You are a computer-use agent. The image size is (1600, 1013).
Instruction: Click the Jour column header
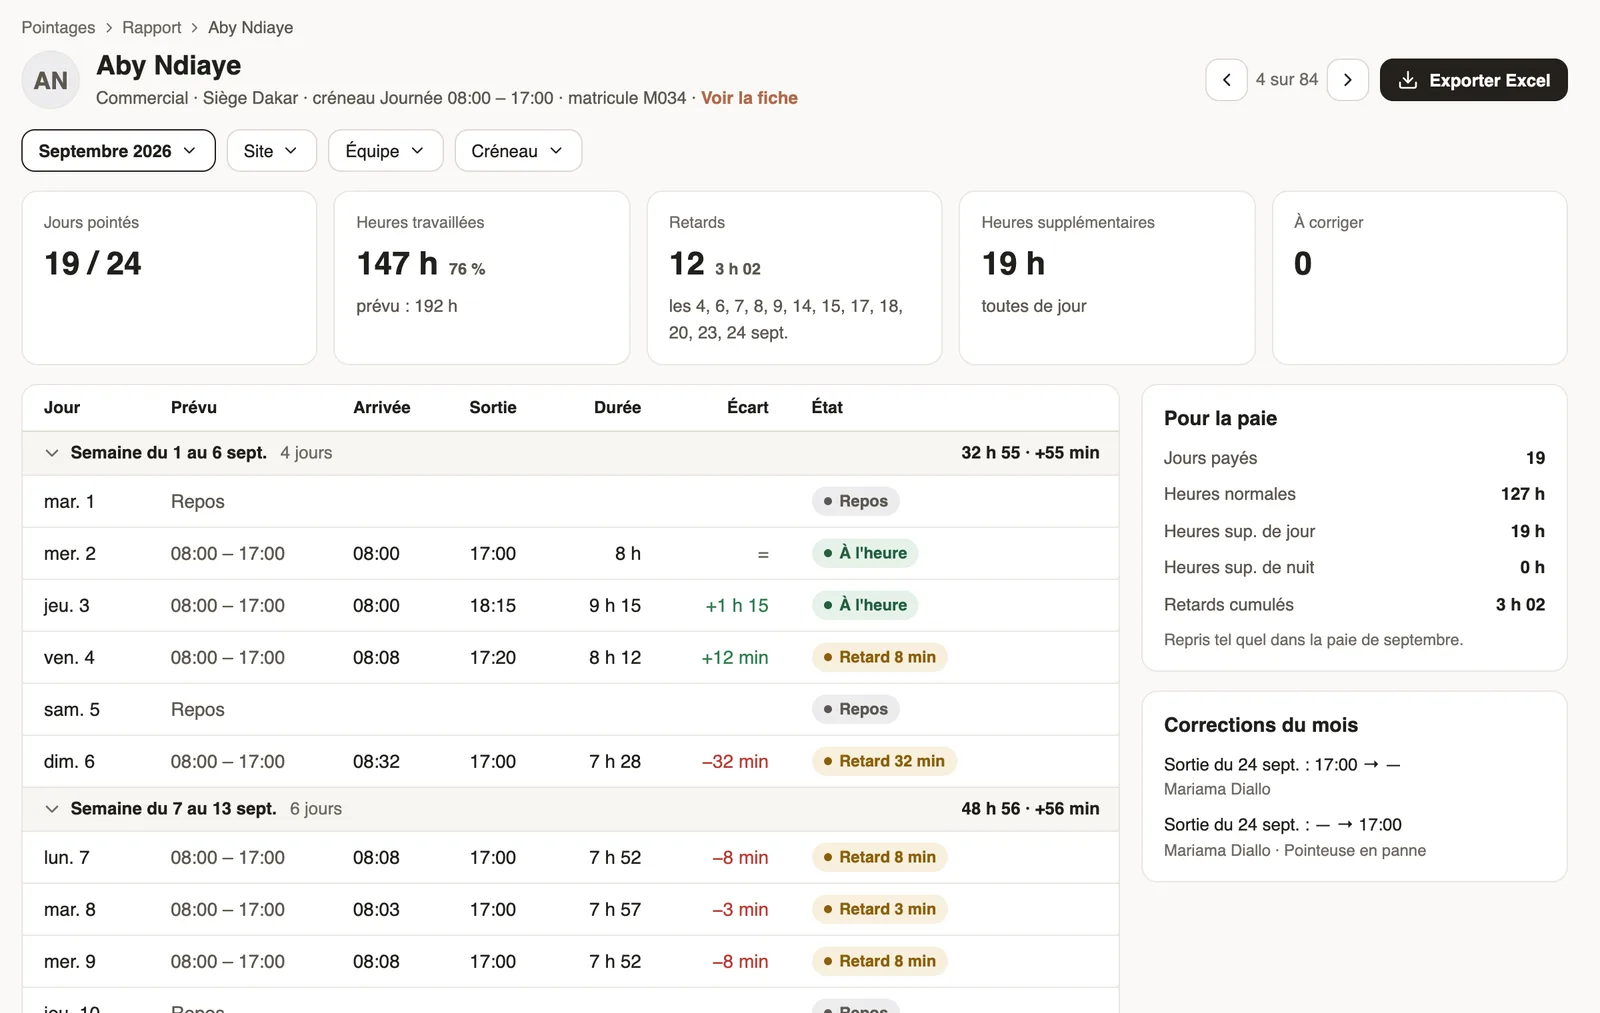click(x=62, y=407)
